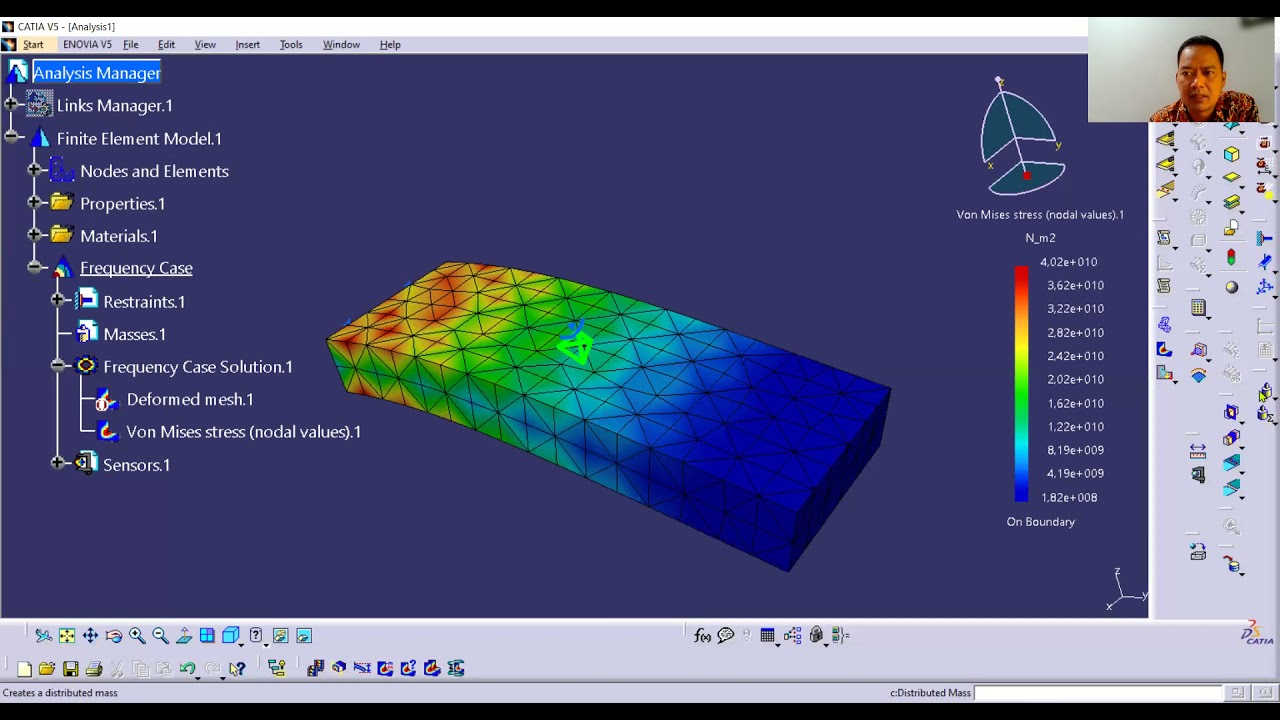1280x720 pixels.
Task: Click the Compute calculator icon
Action: [1198, 307]
